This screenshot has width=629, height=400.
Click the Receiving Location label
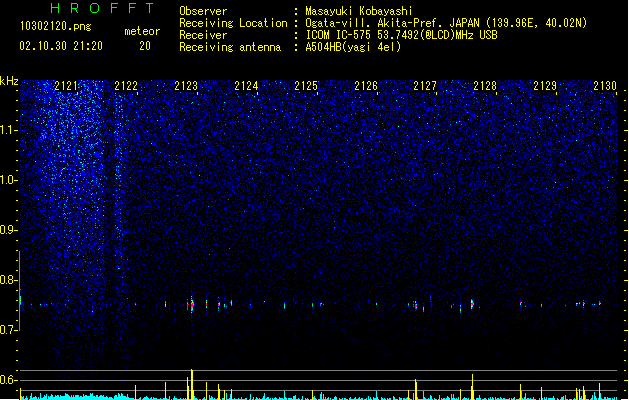[233, 23]
